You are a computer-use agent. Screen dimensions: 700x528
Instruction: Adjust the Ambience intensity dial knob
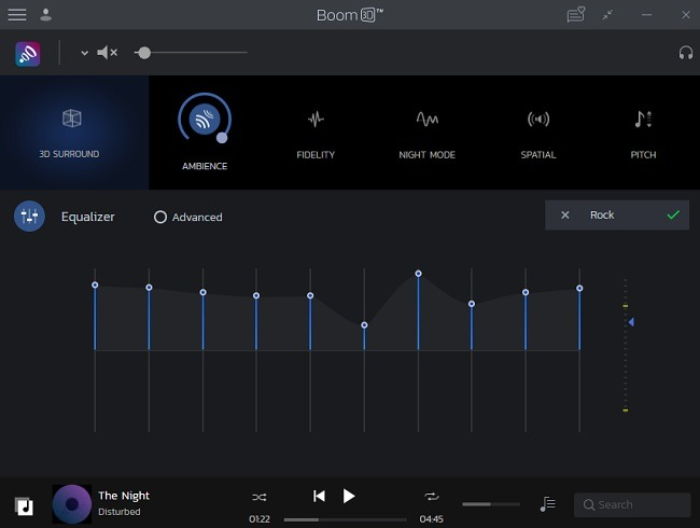[x=221, y=138]
